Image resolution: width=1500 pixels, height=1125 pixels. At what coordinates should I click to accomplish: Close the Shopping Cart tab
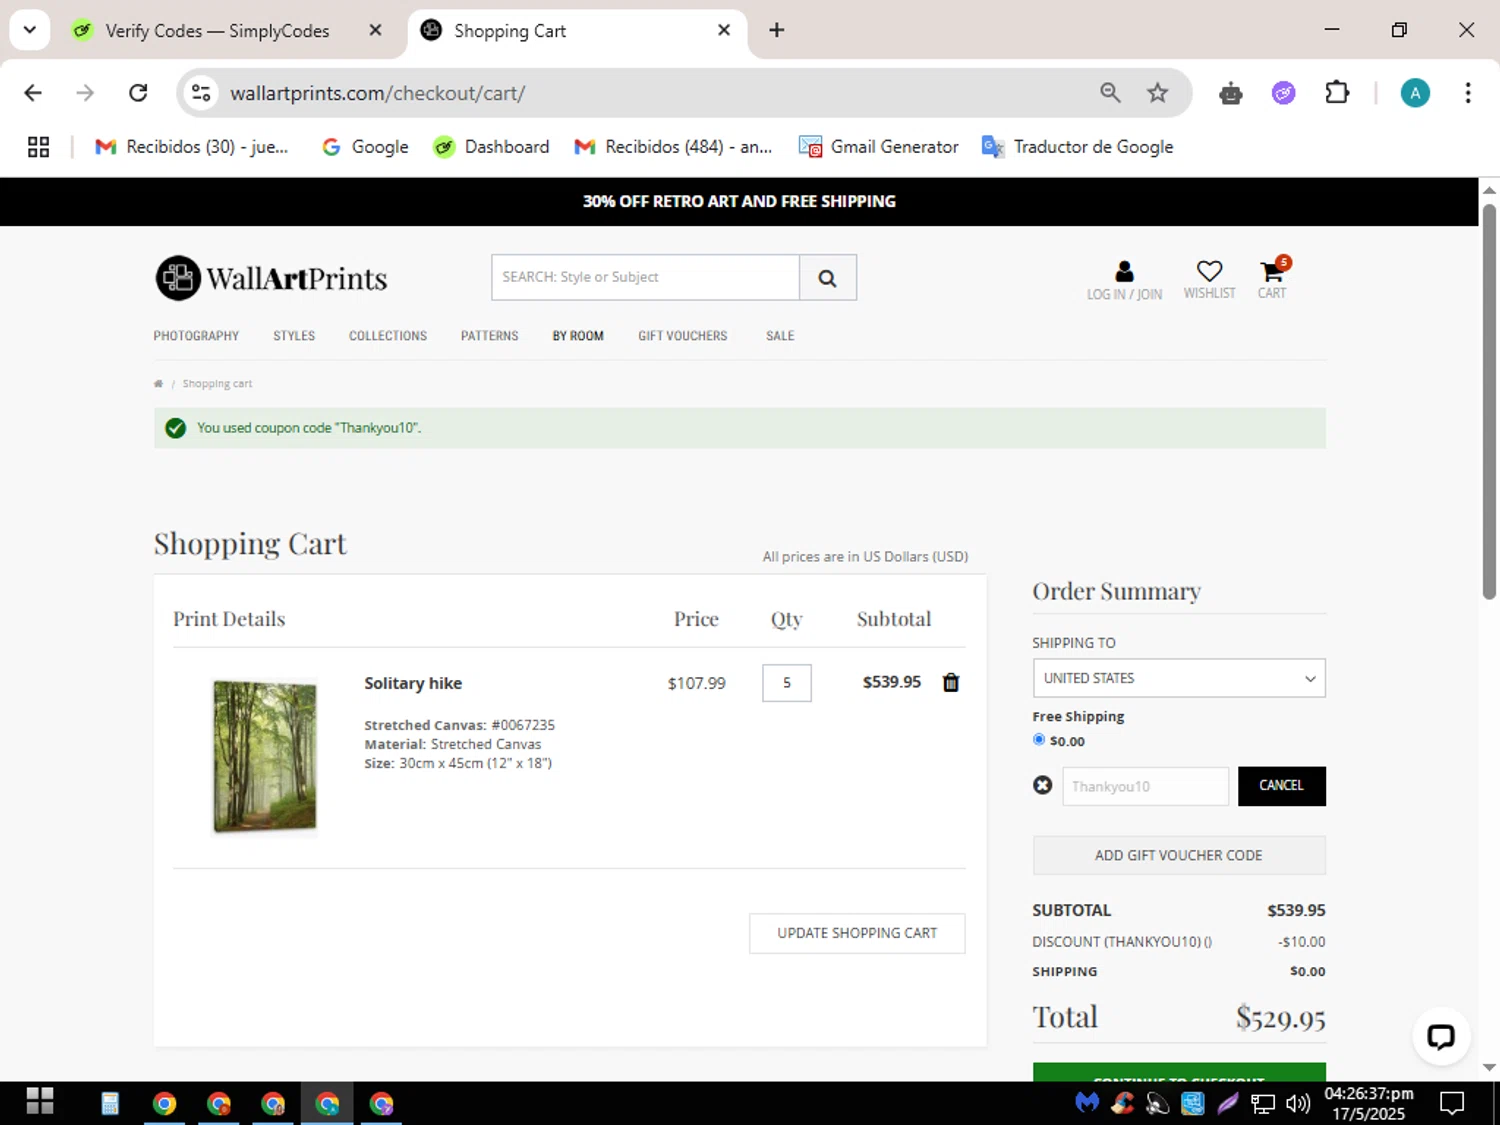coord(724,30)
